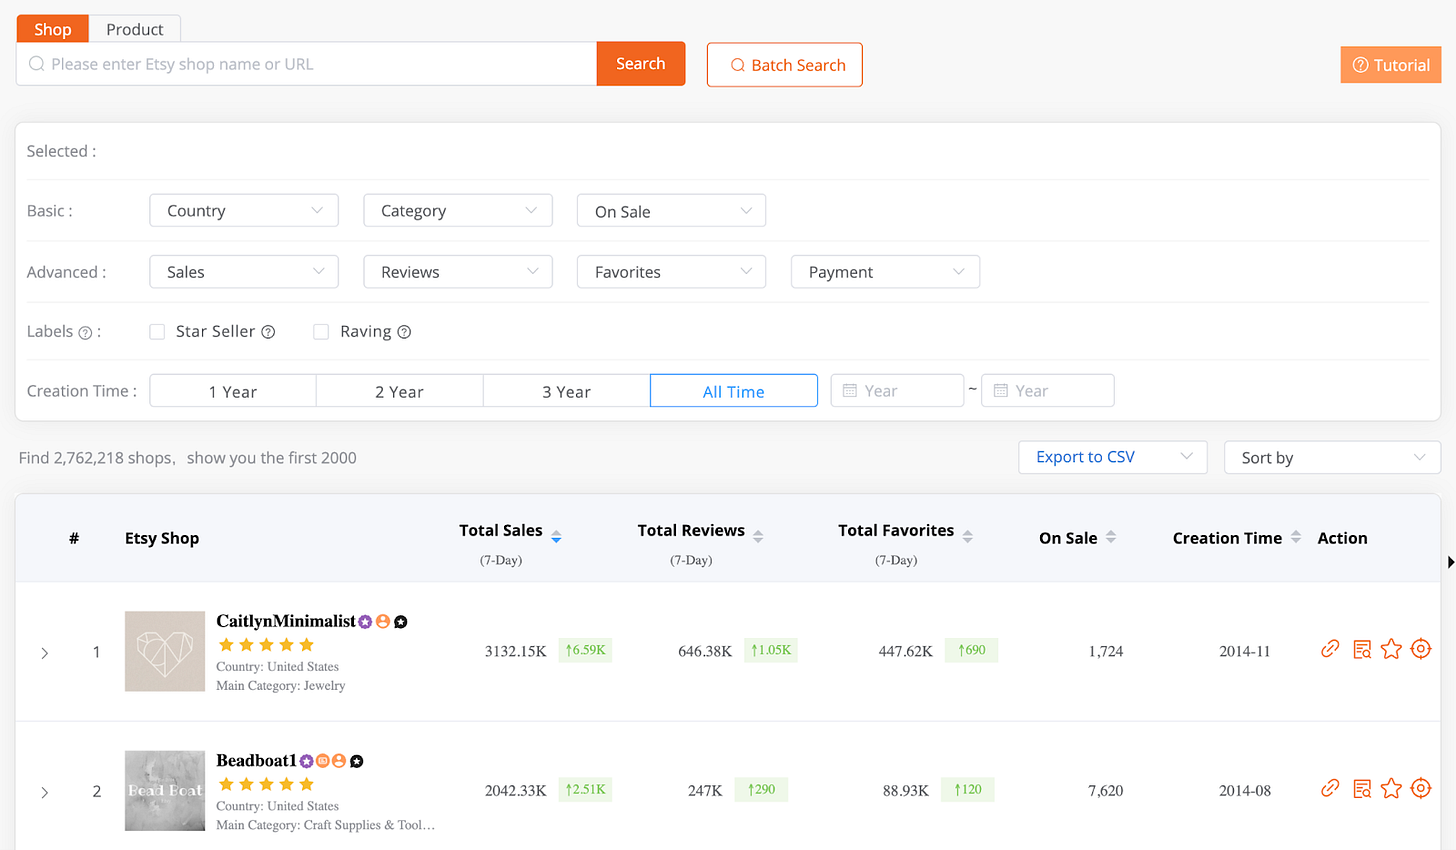Open the Sort by dropdown
The height and width of the screenshot is (850, 1456).
(1332, 457)
